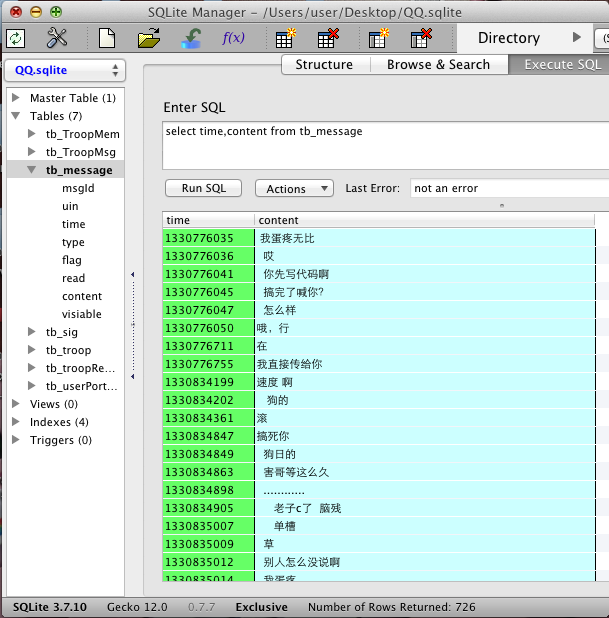Click the content cell '害哥等这么久'

[x=425, y=472]
